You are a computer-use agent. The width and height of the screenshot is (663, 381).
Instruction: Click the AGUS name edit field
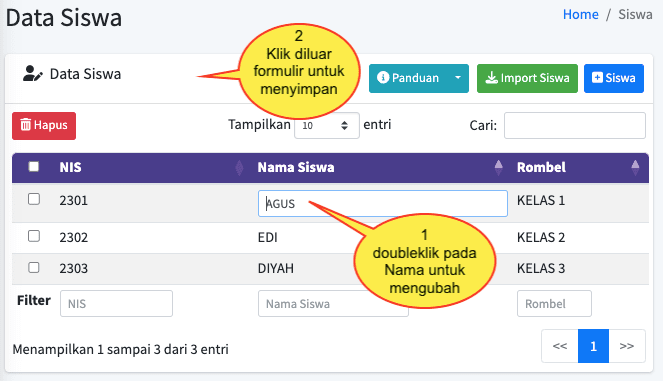383,203
